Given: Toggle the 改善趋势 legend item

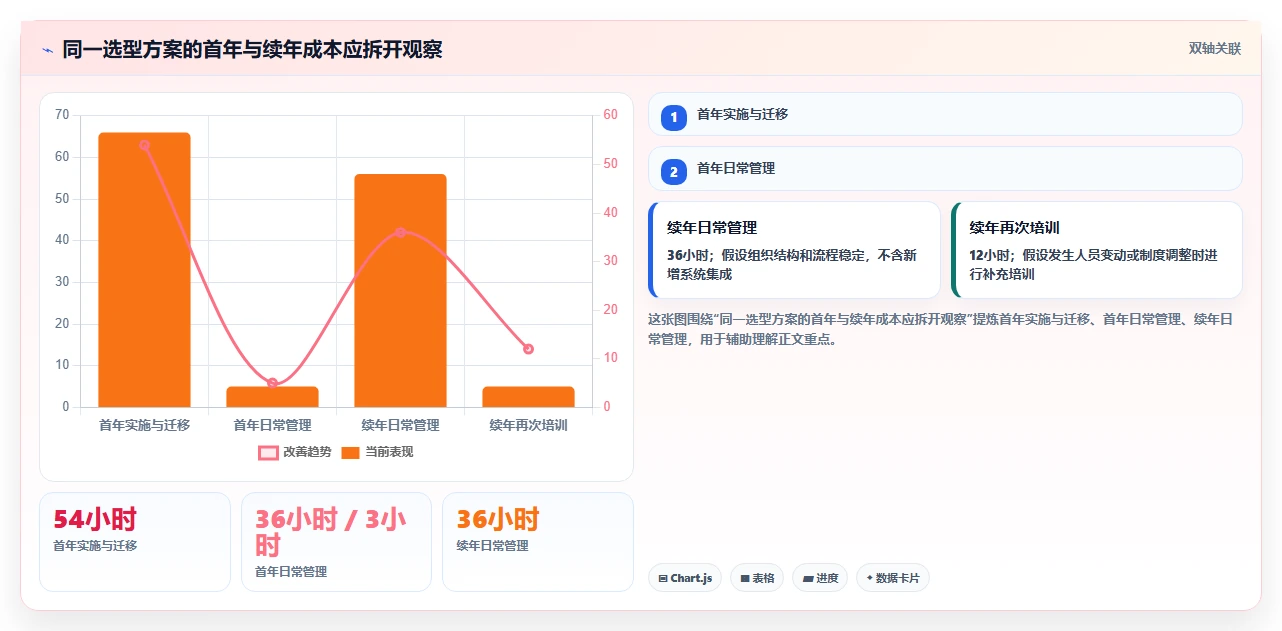Looking at the screenshot, I should 294,452.
